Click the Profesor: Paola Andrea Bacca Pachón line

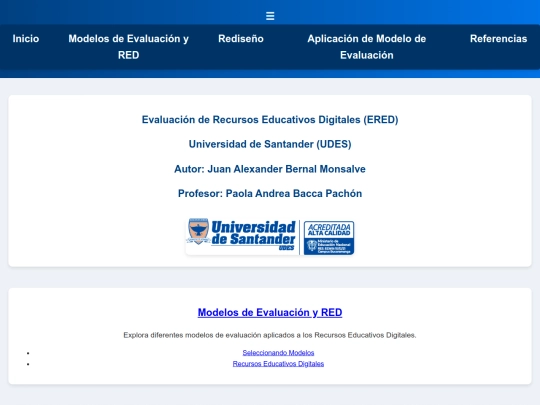tap(270, 194)
